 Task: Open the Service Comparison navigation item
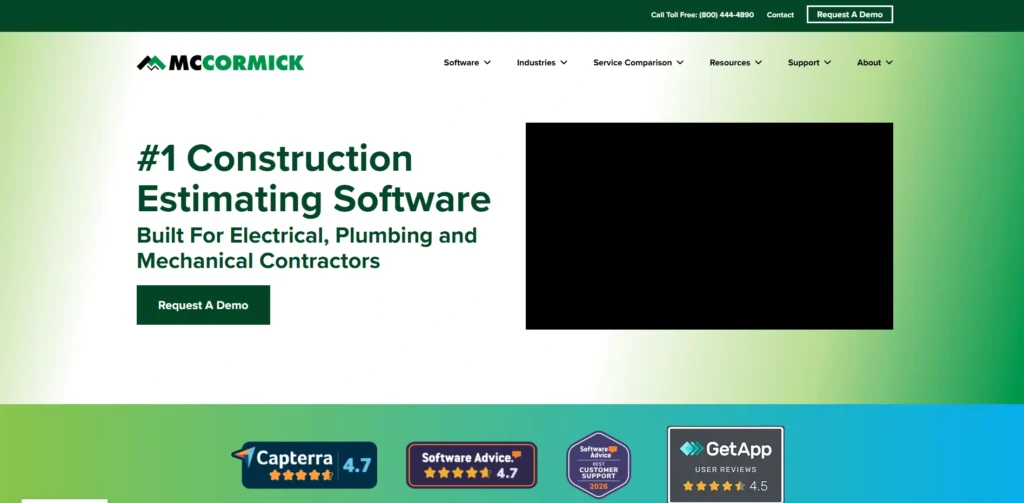click(x=632, y=63)
